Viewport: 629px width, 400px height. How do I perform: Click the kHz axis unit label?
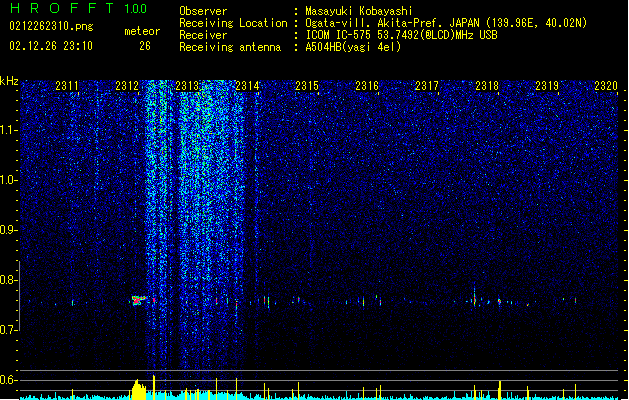(x=9, y=81)
